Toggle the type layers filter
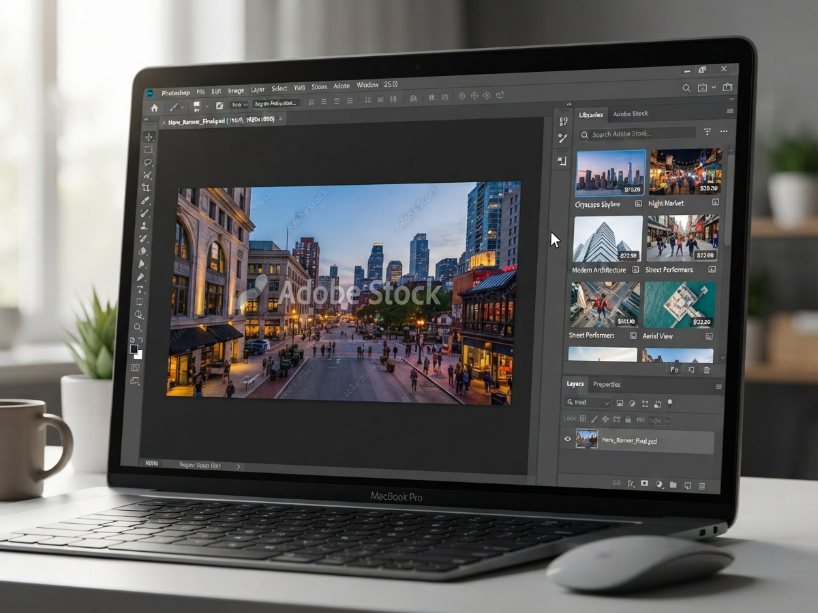This screenshot has width=818, height=613. [645, 403]
